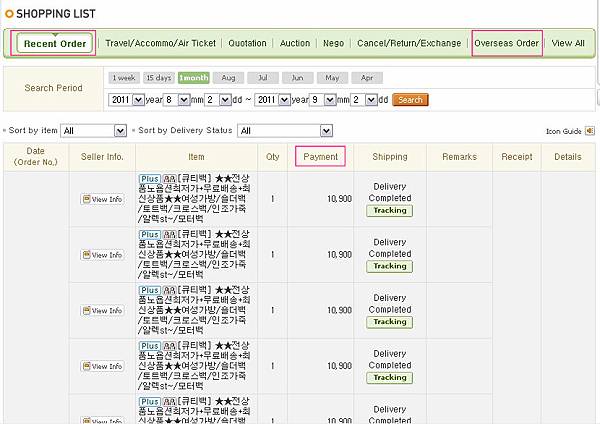This screenshot has height=424, width=600.
Task: Switch to the Overseas Order tab
Action: [506, 43]
